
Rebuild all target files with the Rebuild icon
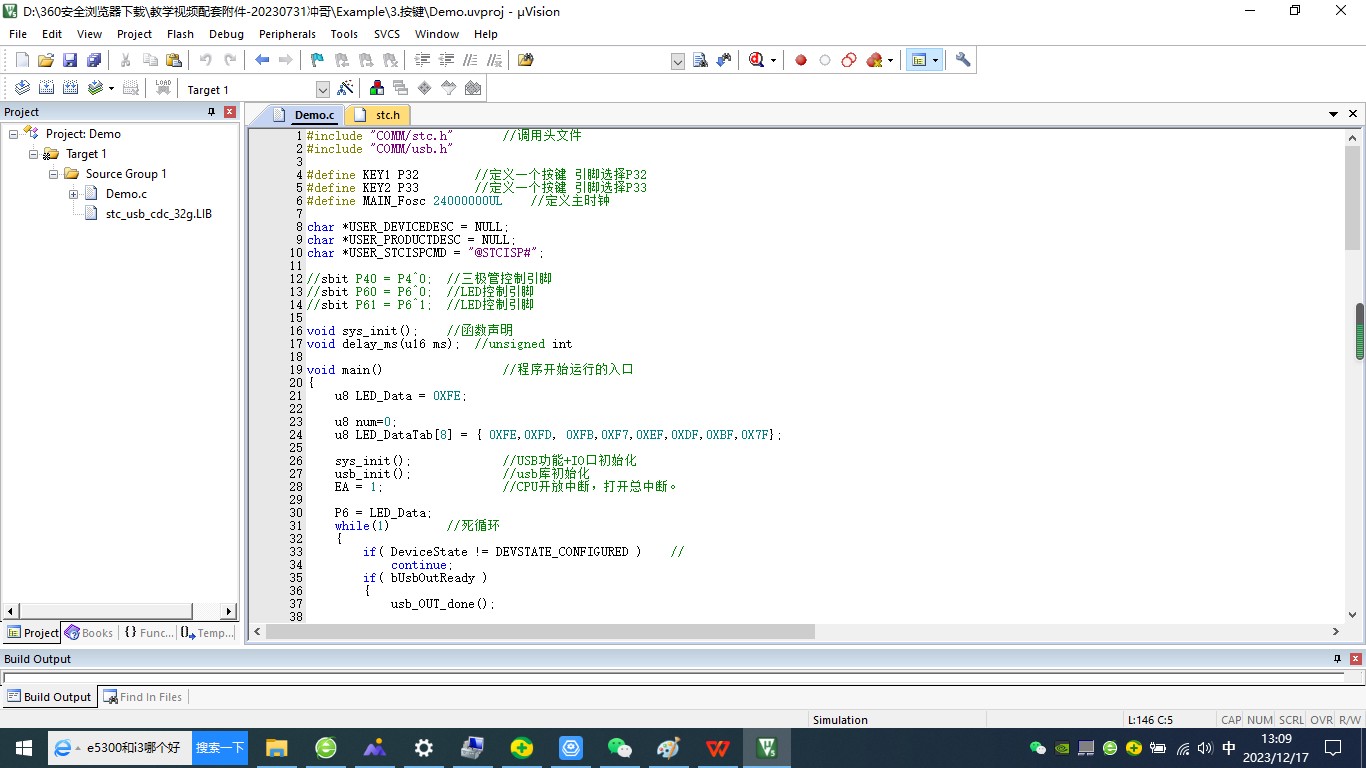[x=70, y=88]
